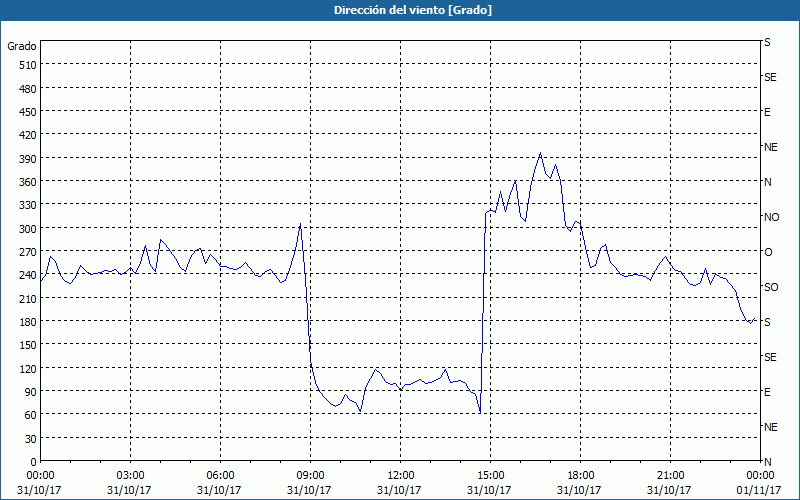Click the 03:00 time axis label
This screenshot has height=500, width=800.
coord(130,476)
